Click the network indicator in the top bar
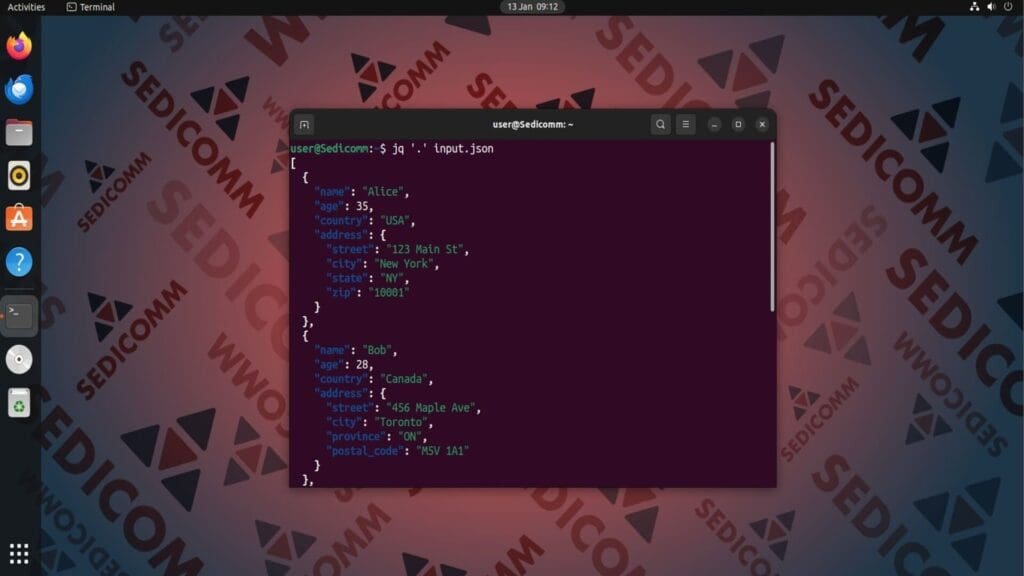The image size is (1024, 576). [976, 6]
